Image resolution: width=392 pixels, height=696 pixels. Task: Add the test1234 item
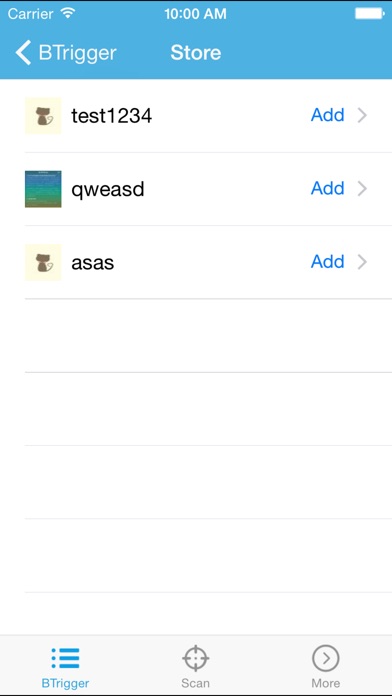coord(328,115)
